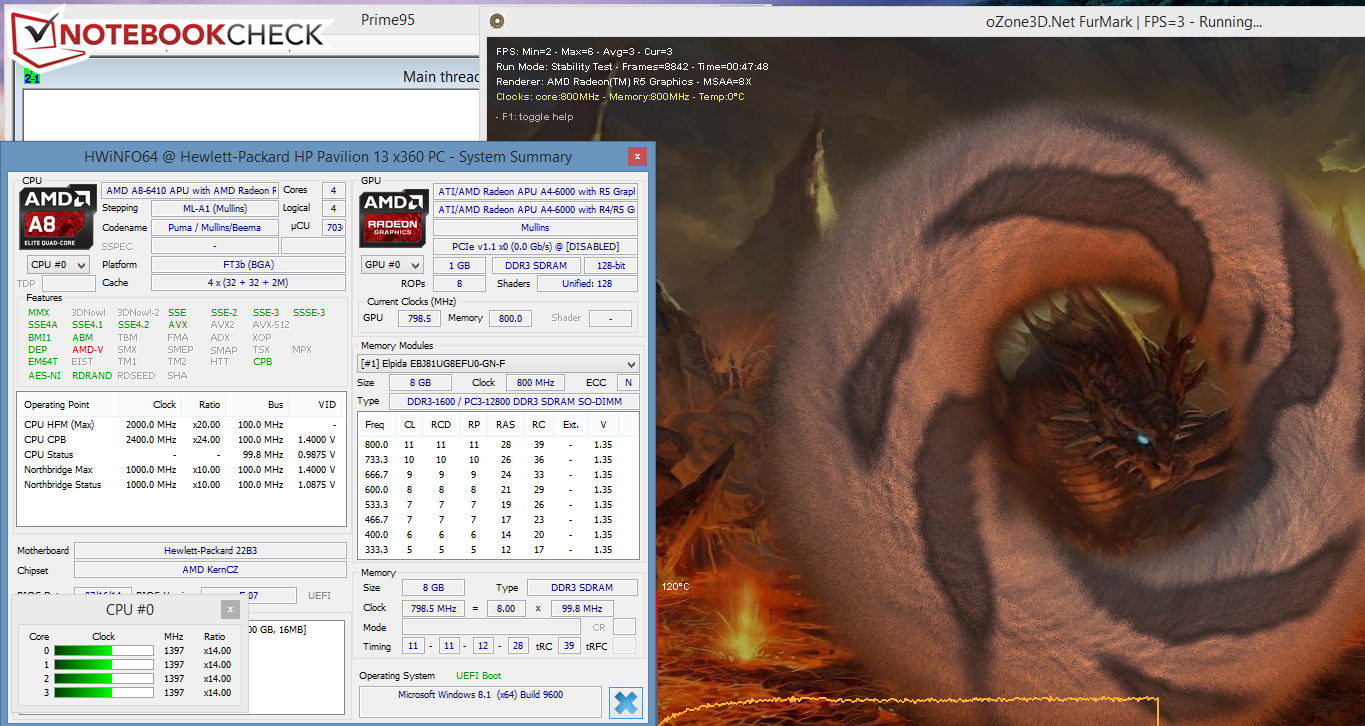Click the AMD A8 Elite Quad-Core logo

55,217
